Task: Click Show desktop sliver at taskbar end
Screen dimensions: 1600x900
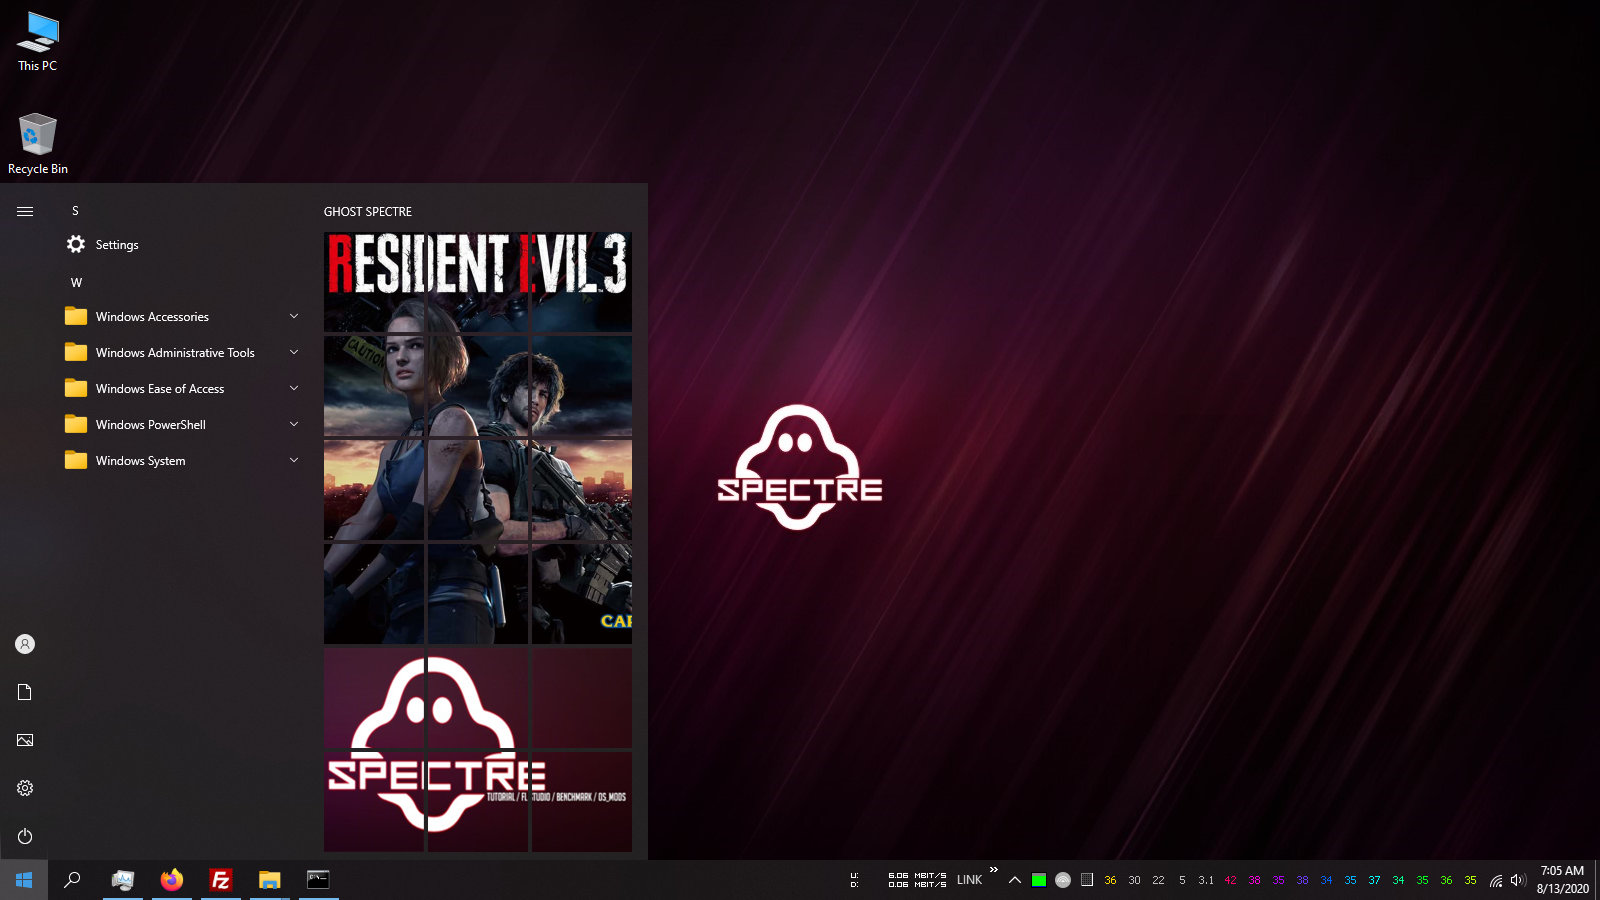Action: tap(1597, 880)
